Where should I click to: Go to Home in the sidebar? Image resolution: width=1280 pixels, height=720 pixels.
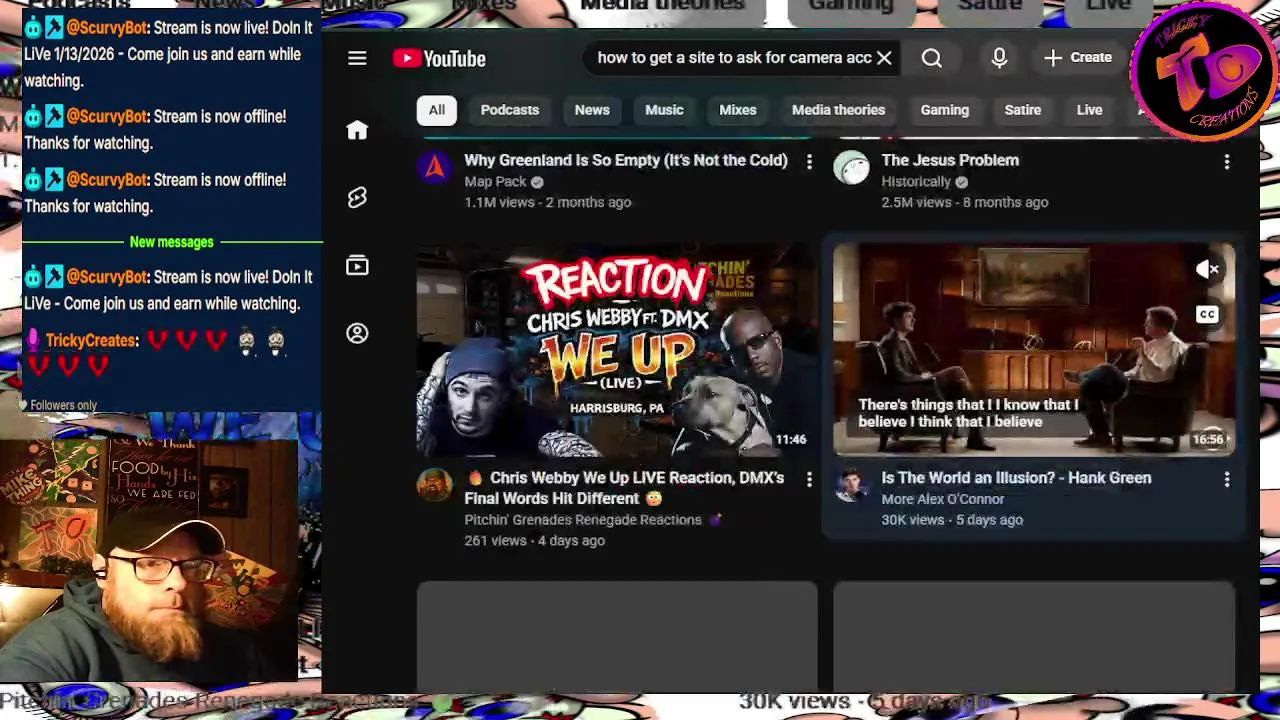coord(357,131)
